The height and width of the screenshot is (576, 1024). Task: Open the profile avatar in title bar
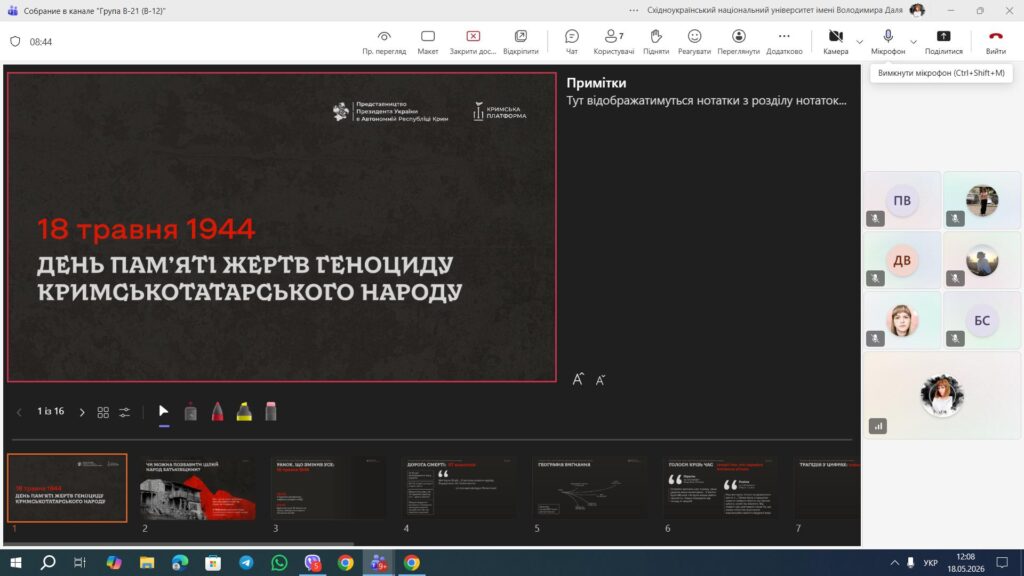point(917,10)
